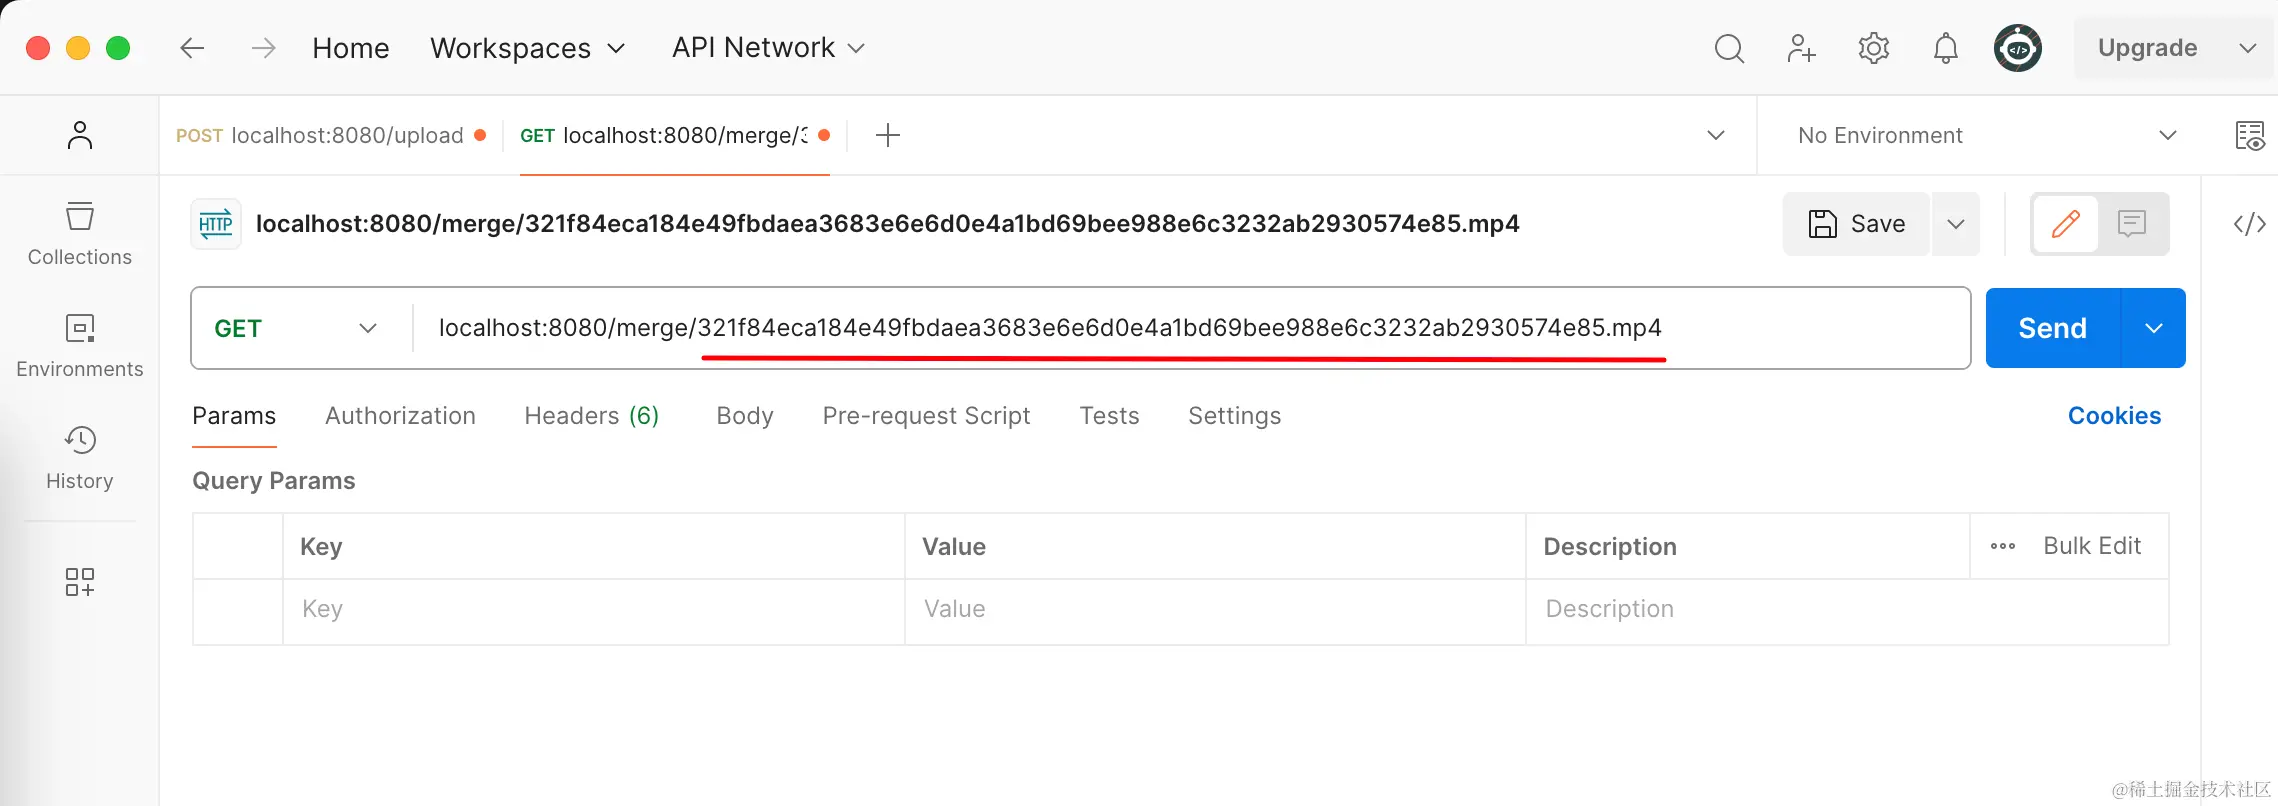Screen dimensions: 2278x806
Task: Expand the GET method dropdown
Action: [x=296, y=328]
